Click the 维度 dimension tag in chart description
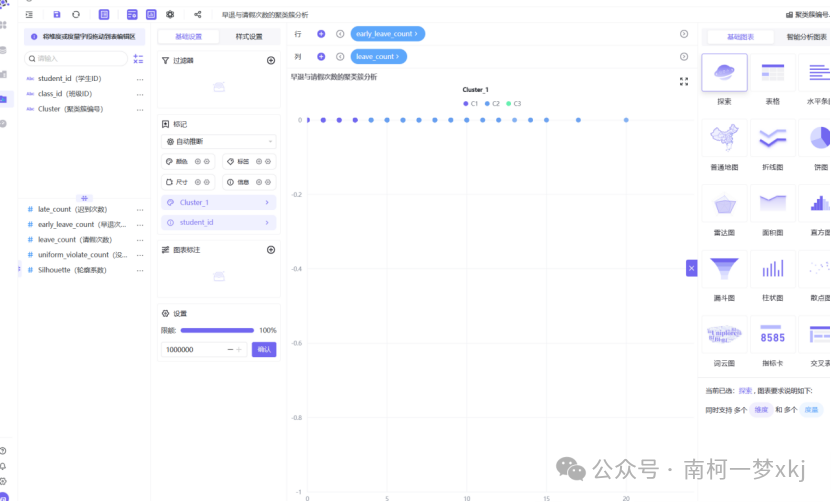Viewport: 831px width, 502px height. (x=761, y=410)
